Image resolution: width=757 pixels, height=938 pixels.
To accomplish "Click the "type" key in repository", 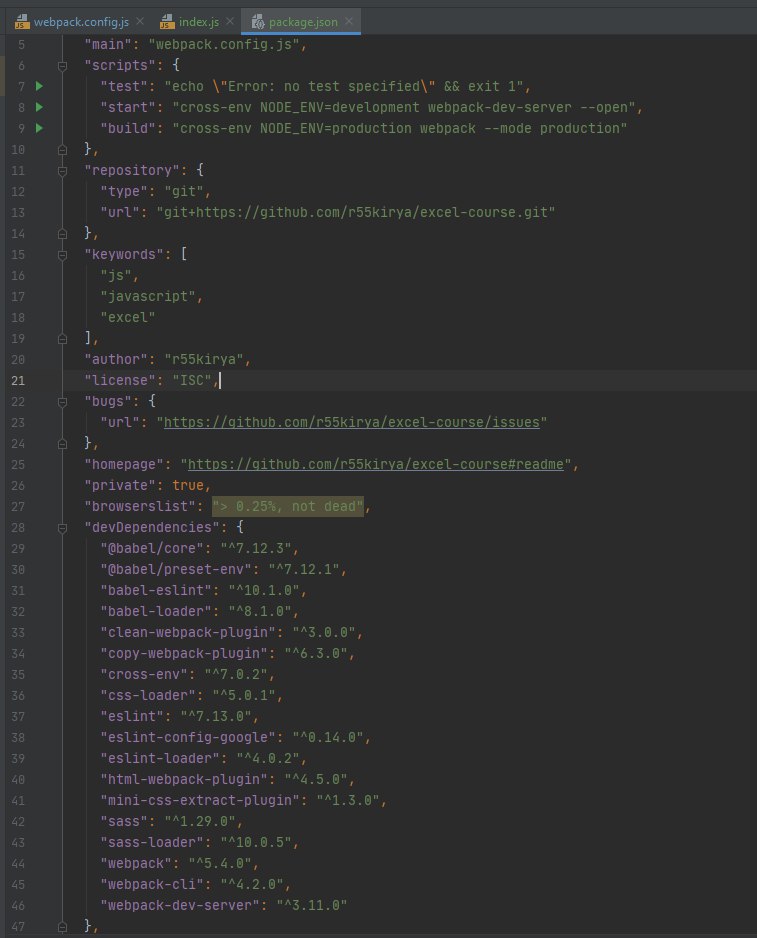I will click(x=124, y=191).
